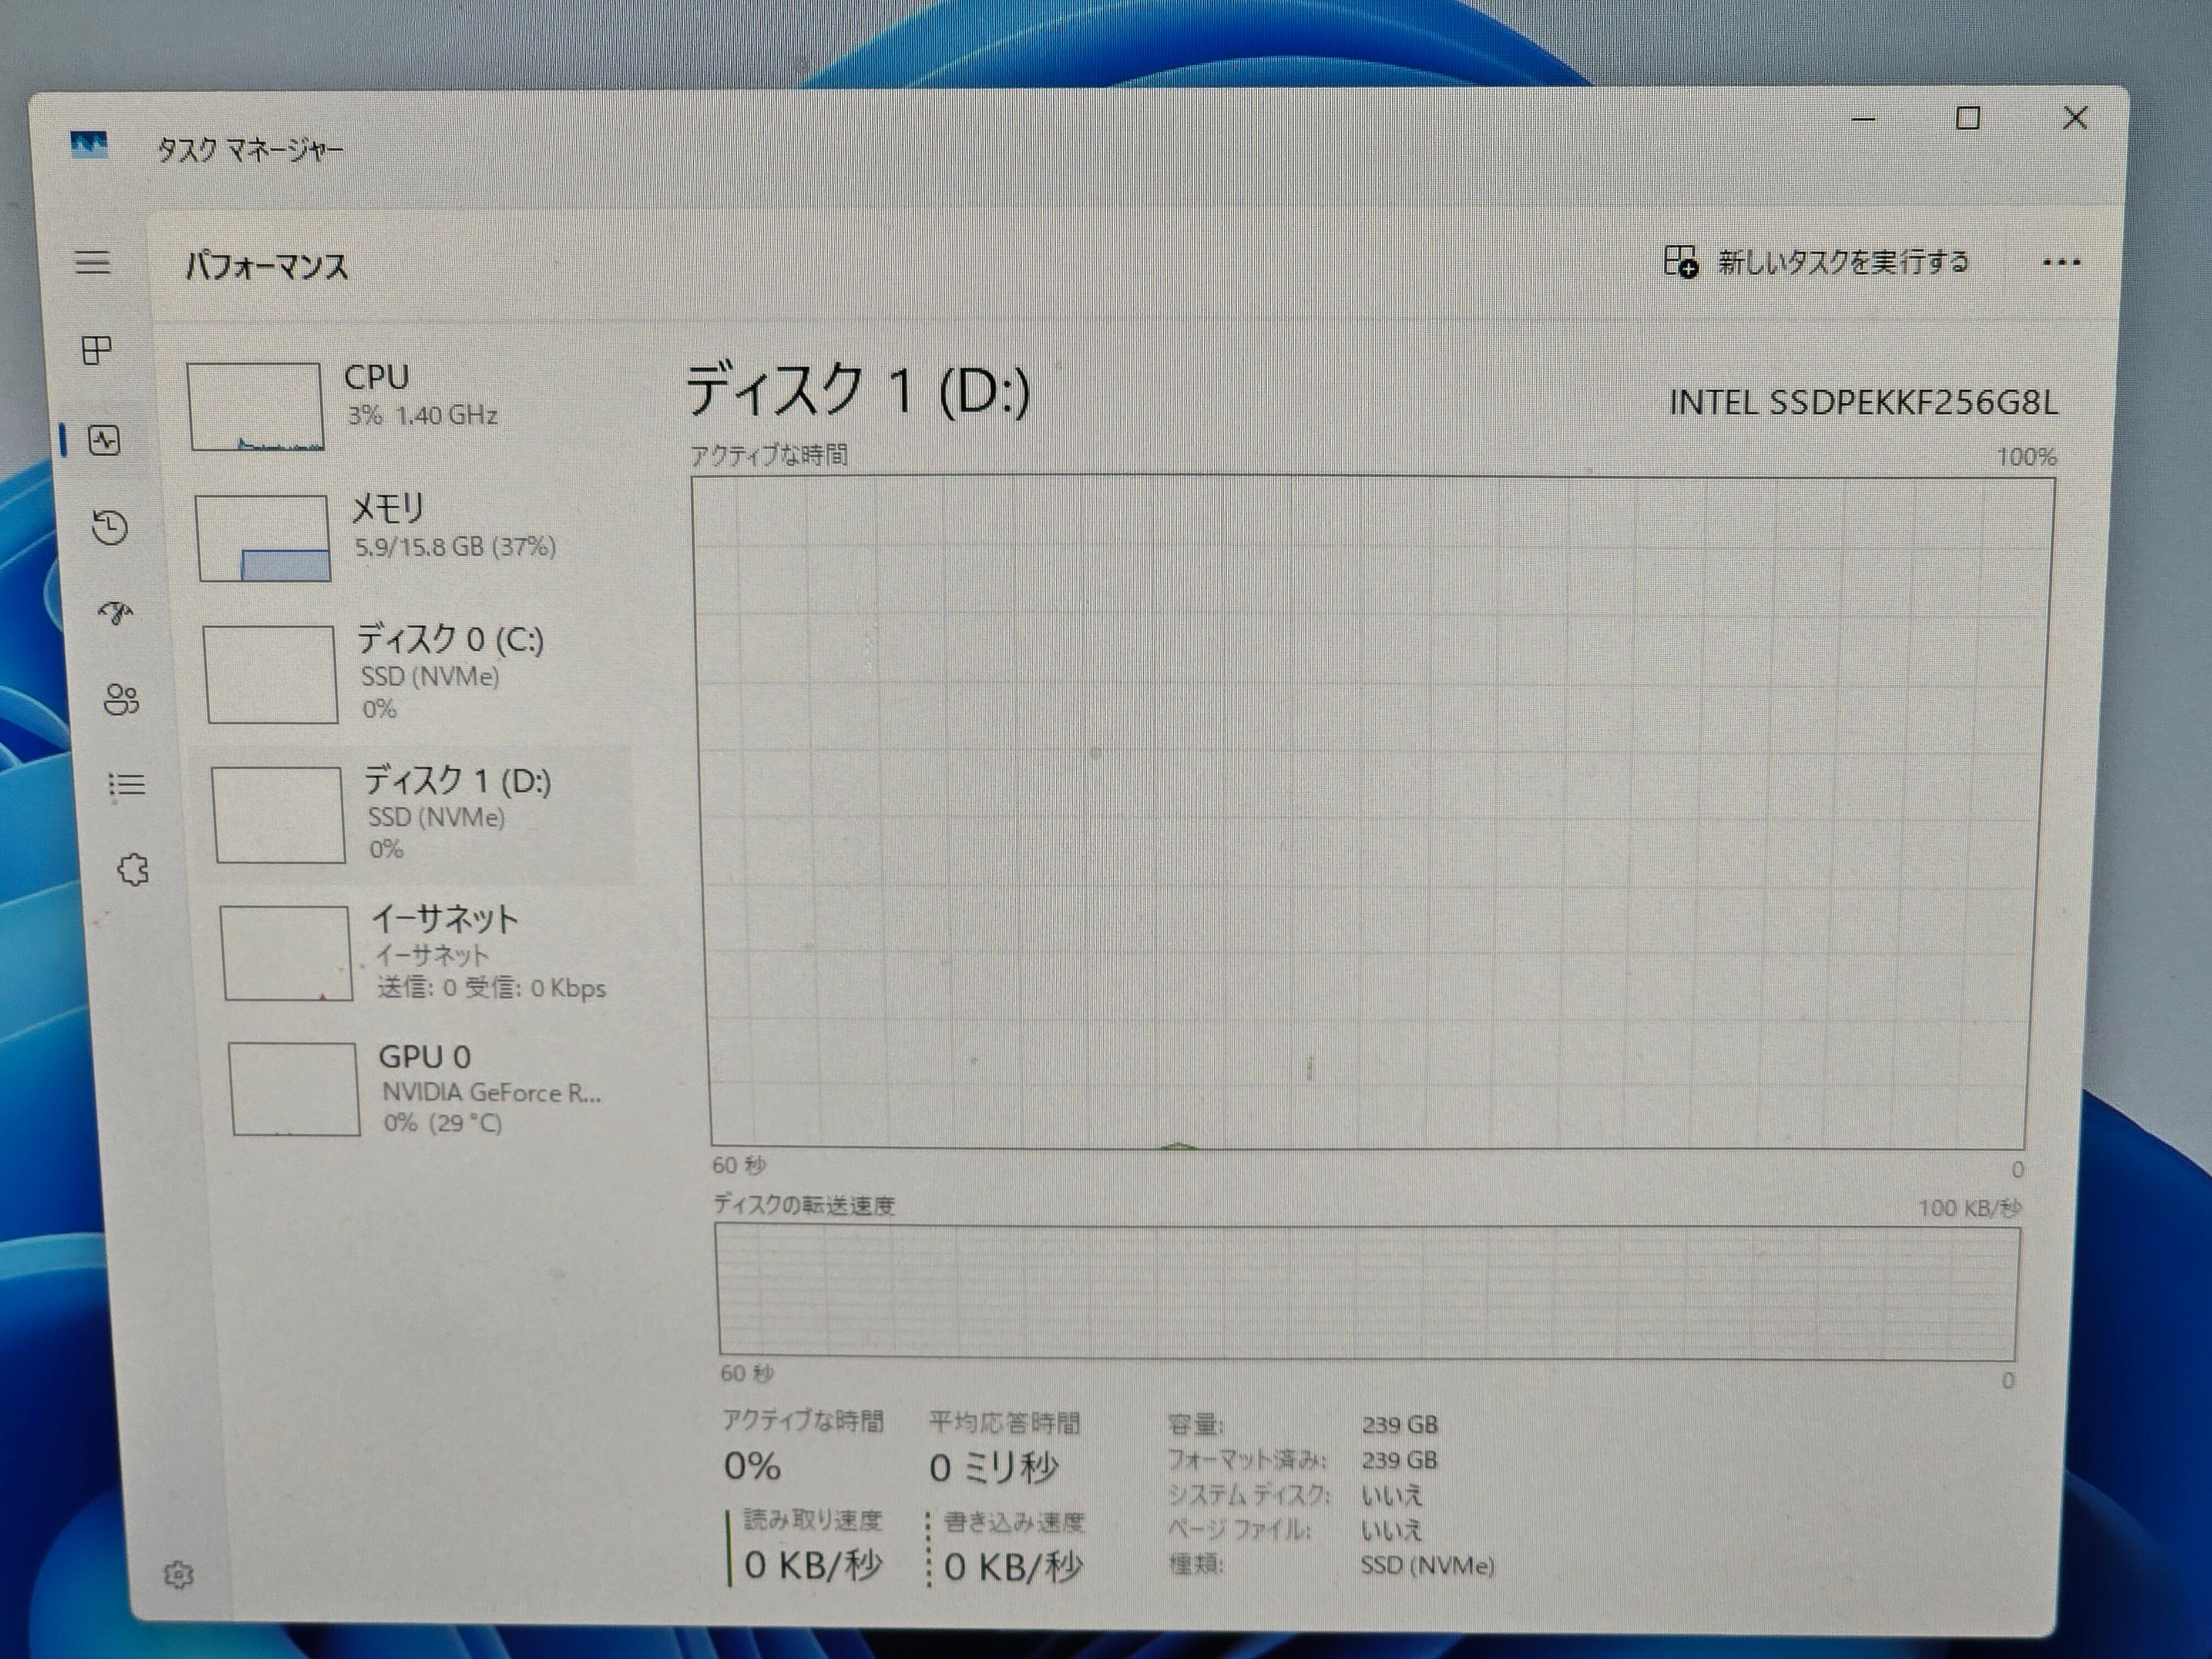Click the disk transfer rate graph
The width and height of the screenshot is (2212, 1659).
1367,1292
